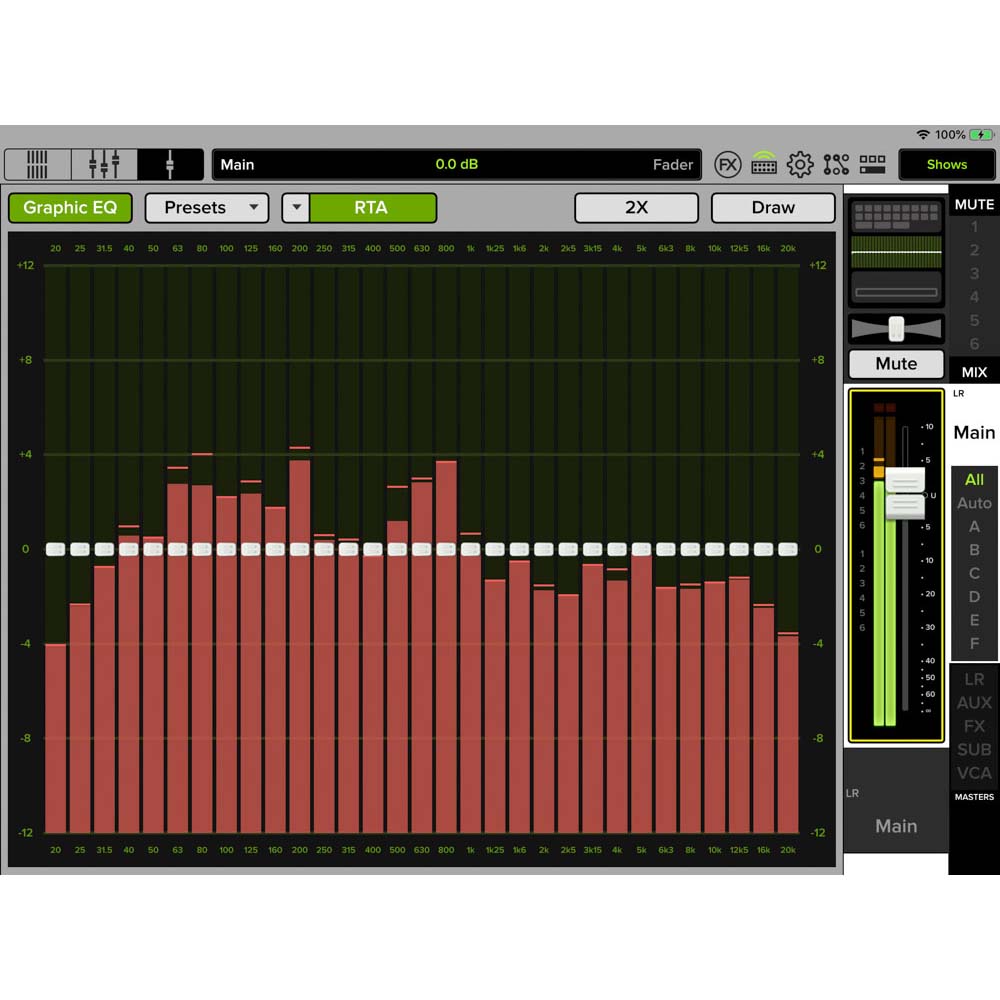Image resolution: width=1000 pixels, height=1000 pixels.
Task: Click the devices grid icon in toolbar
Action: pos(872,164)
